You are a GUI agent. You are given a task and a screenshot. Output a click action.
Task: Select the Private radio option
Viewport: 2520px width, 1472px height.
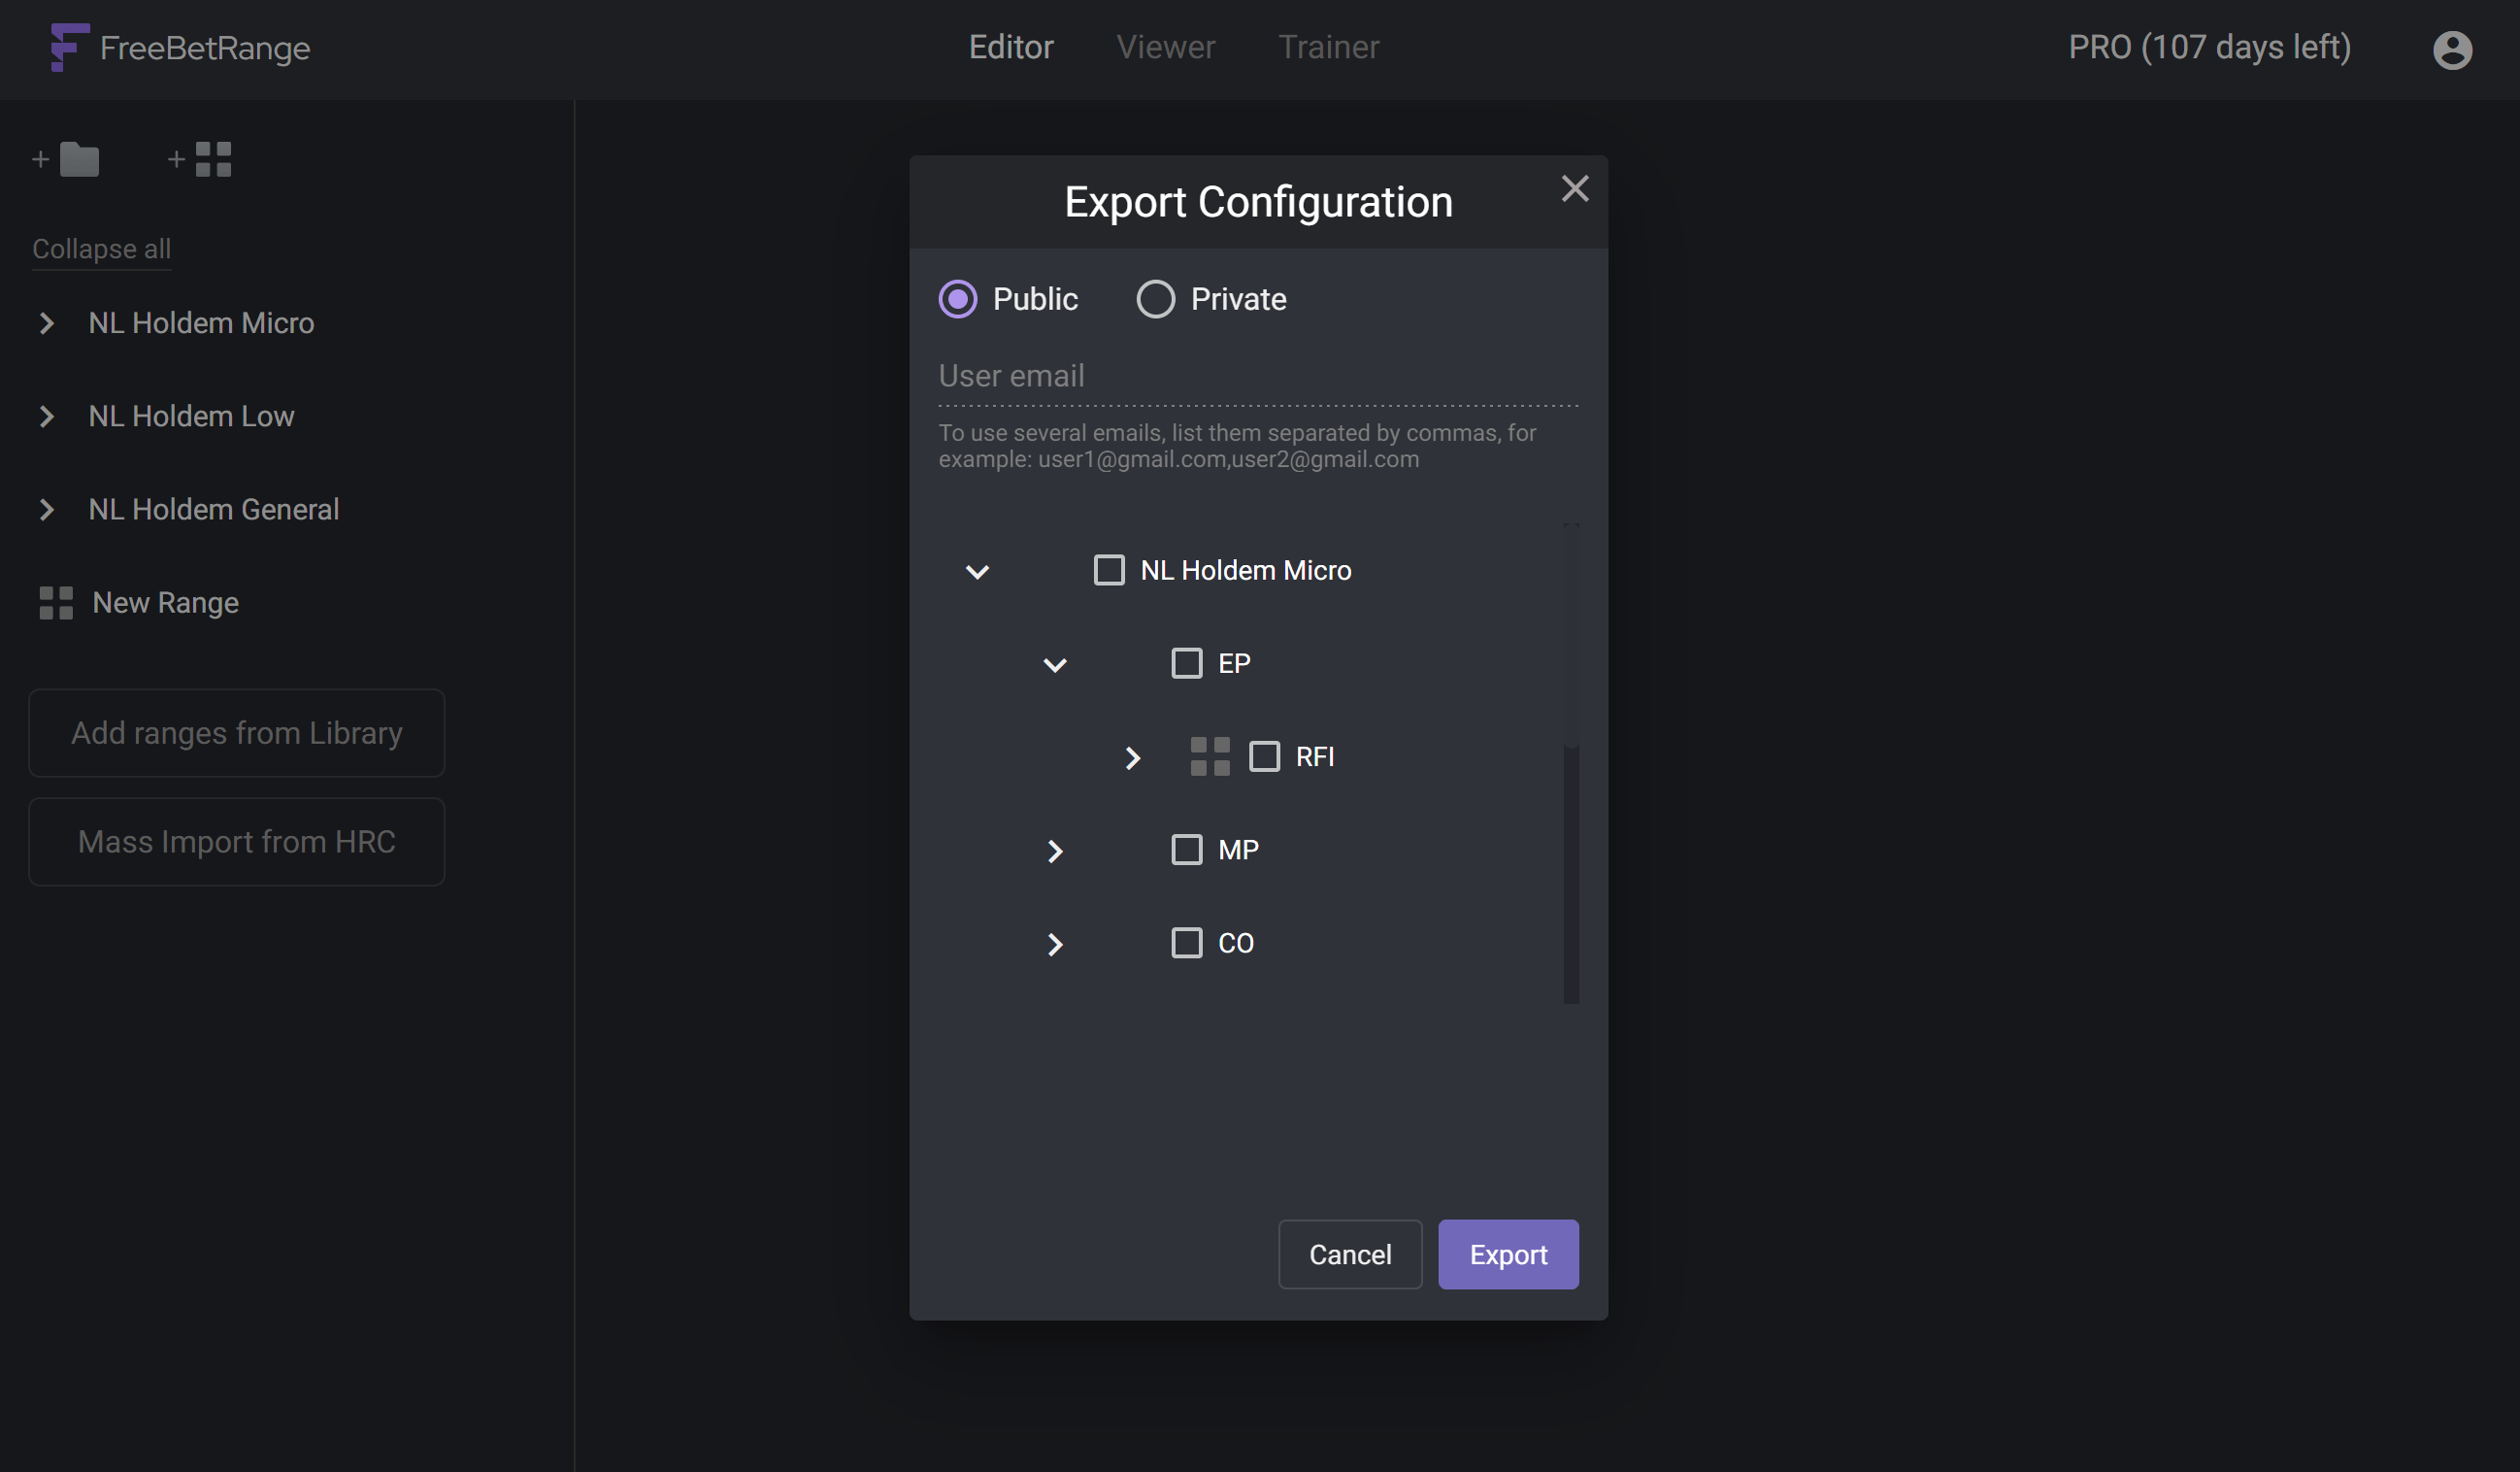(1155, 299)
